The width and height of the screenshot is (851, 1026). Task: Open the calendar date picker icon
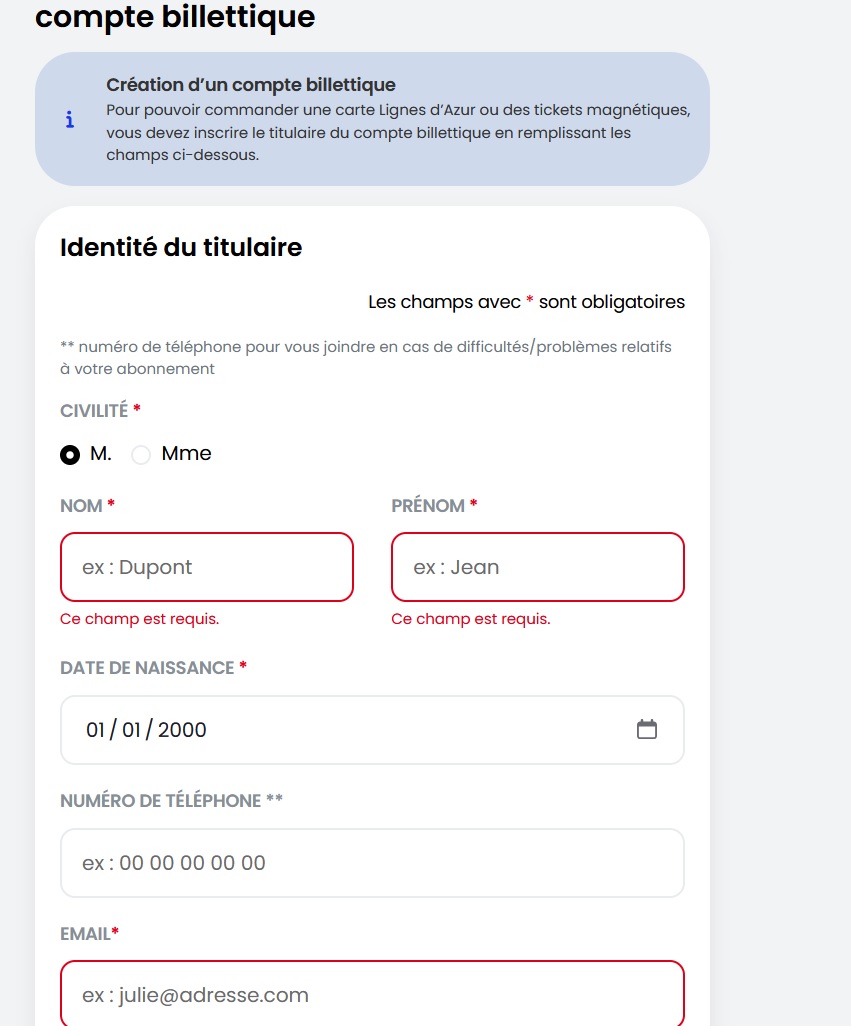click(x=647, y=729)
